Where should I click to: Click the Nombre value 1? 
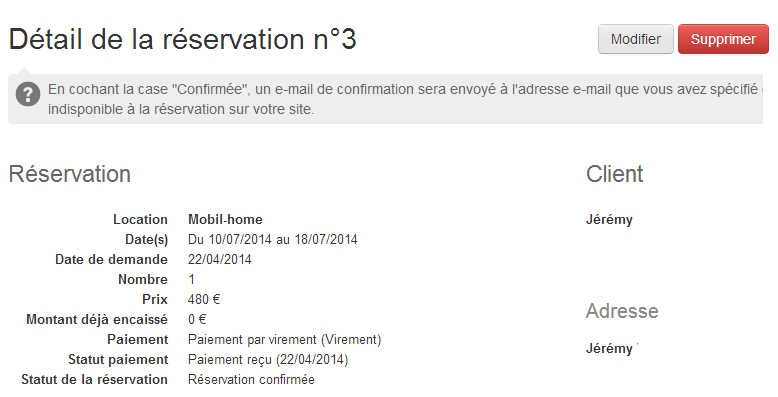coord(192,279)
